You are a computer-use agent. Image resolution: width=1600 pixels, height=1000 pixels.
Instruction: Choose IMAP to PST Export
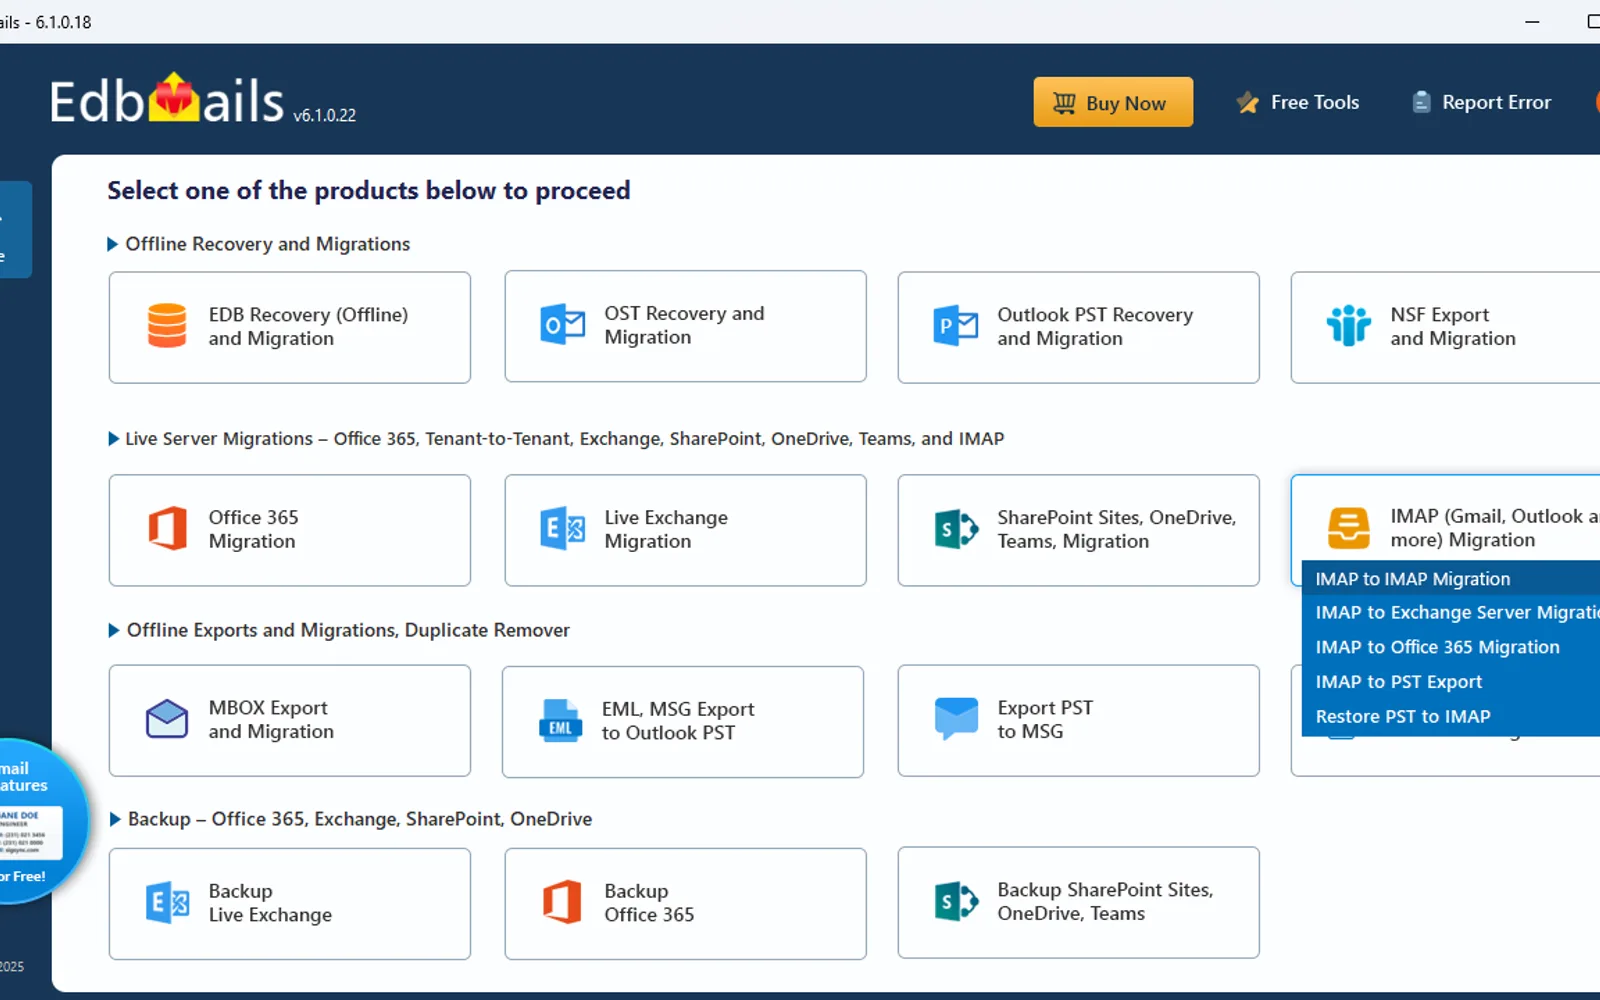tap(1451, 682)
